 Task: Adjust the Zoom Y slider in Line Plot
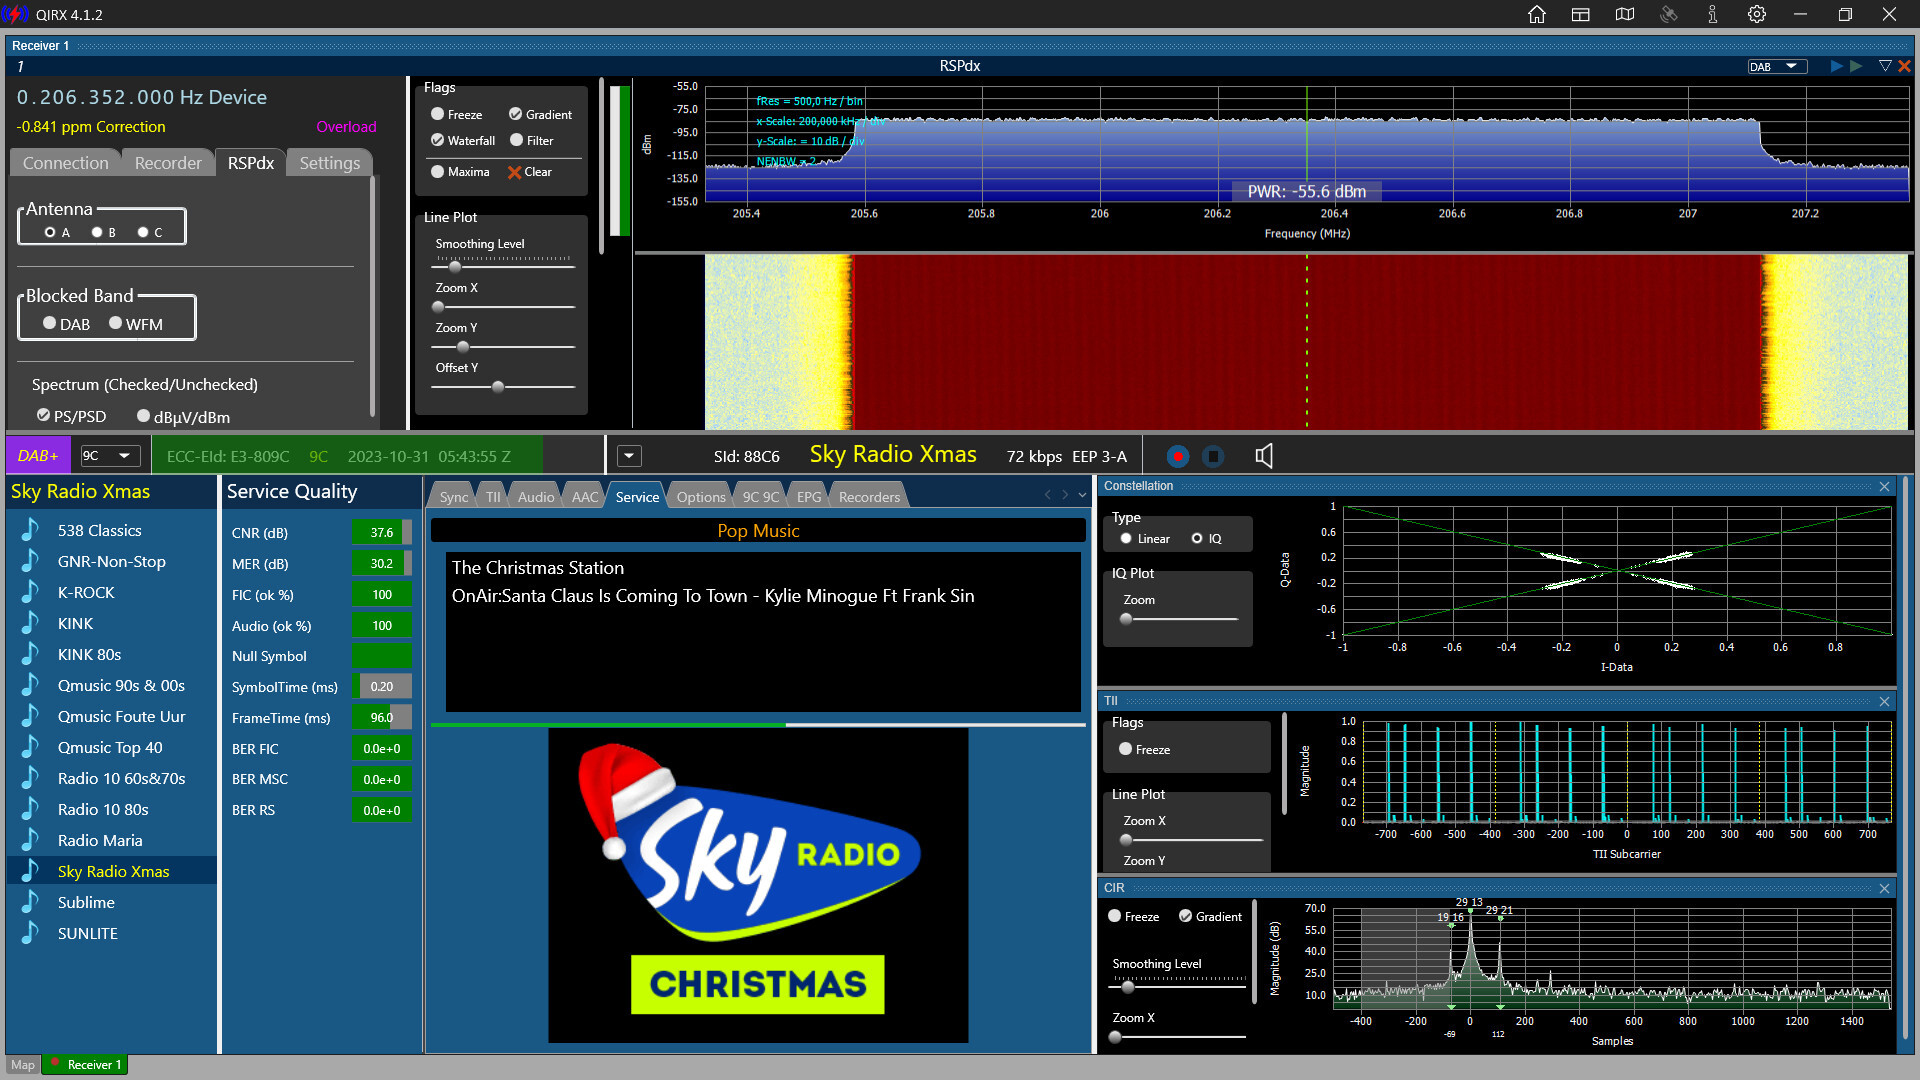point(463,347)
